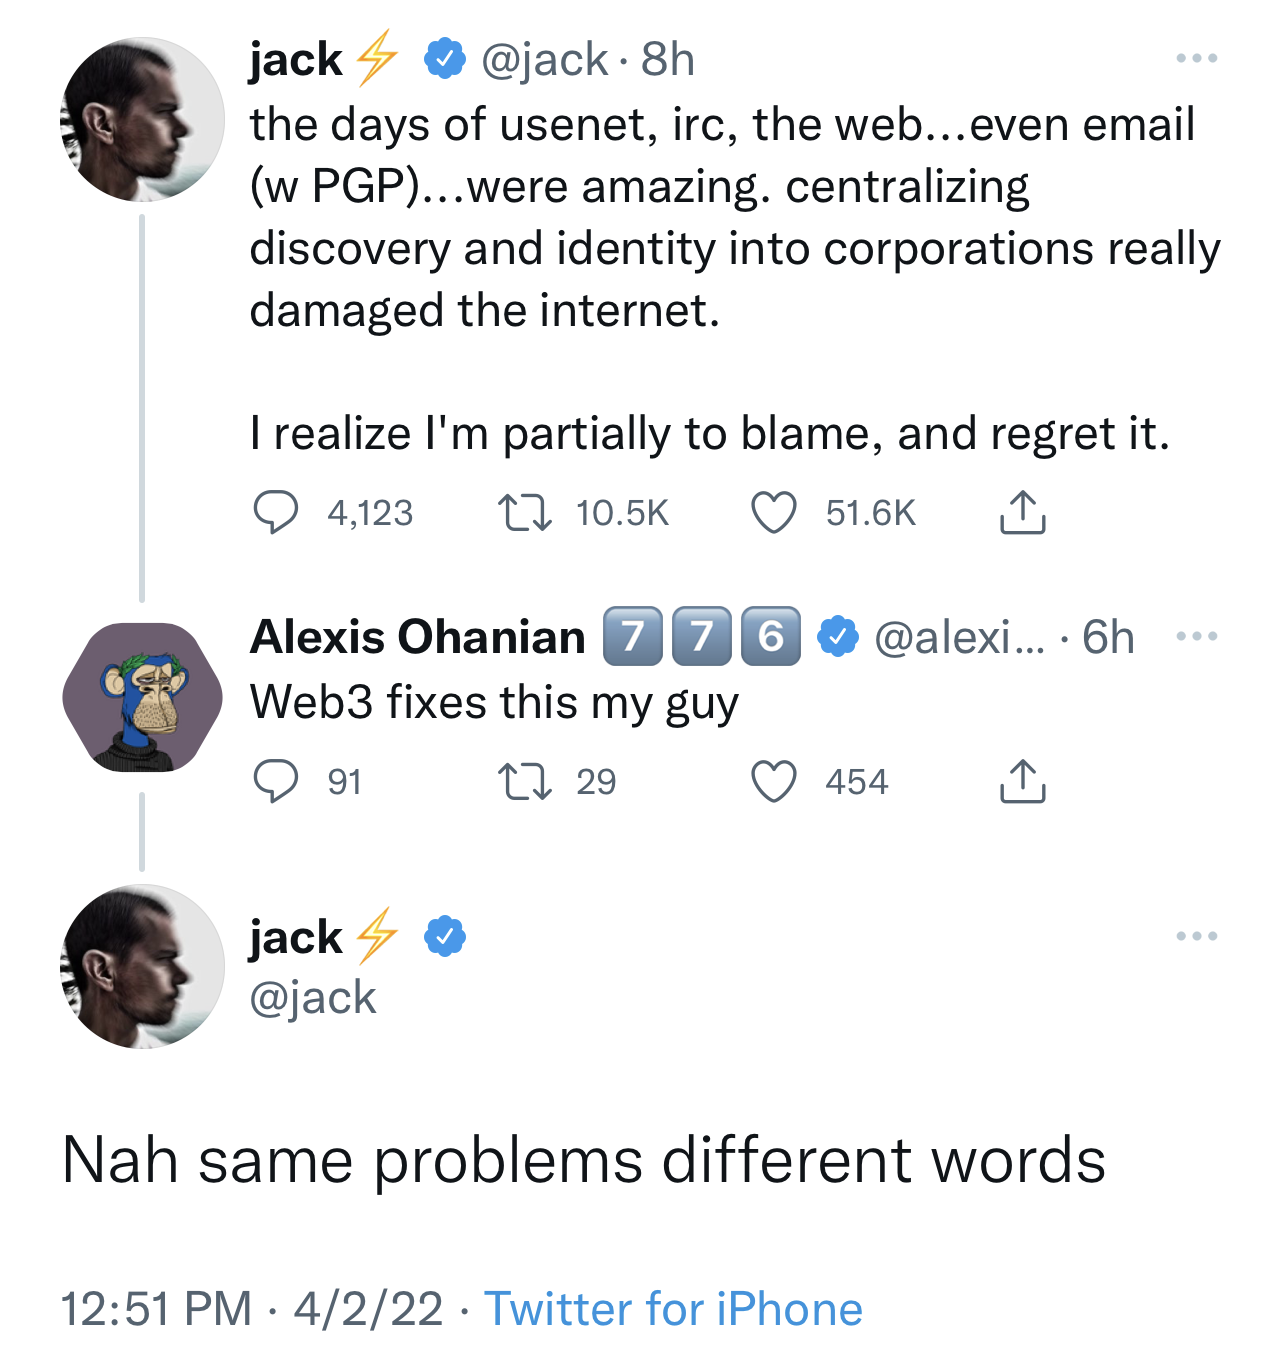Open more options on jack's main reply
This screenshot has height=1371, width=1284.
1196,937
